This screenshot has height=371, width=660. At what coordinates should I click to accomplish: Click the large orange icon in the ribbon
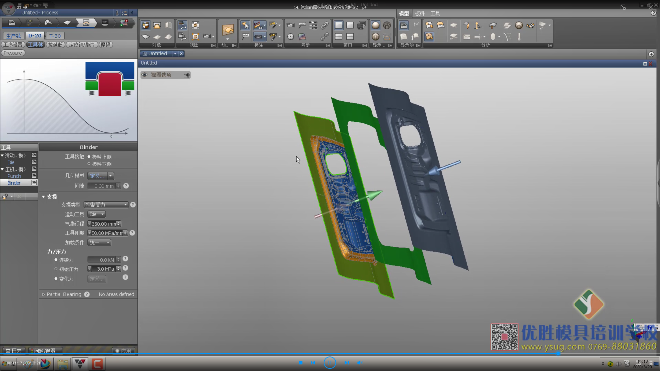[228, 29]
